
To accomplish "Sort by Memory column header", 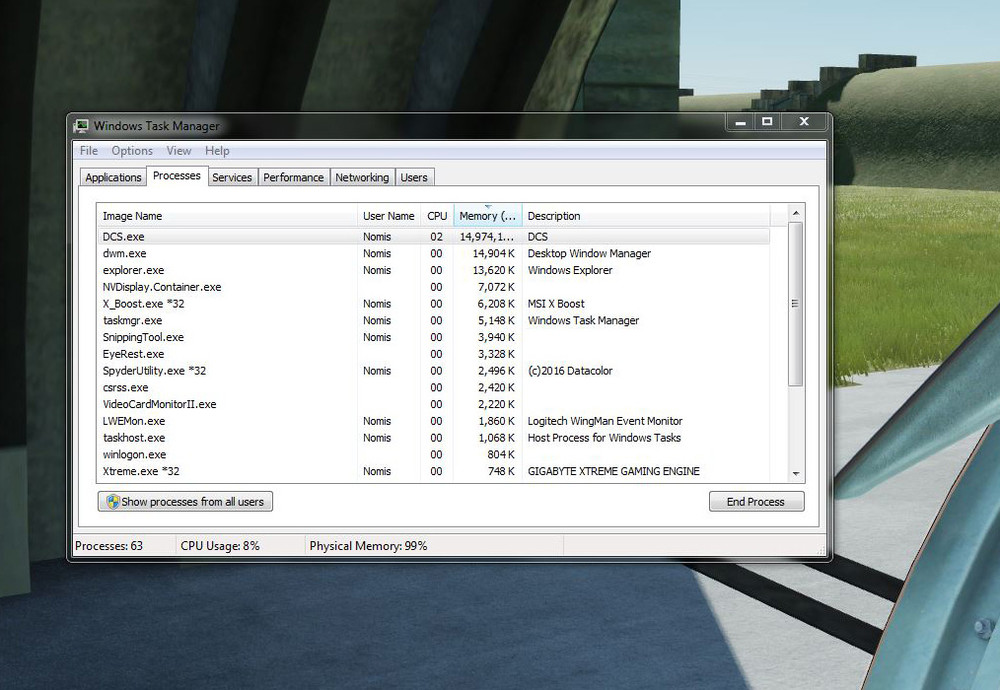I will (x=487, y=216).
